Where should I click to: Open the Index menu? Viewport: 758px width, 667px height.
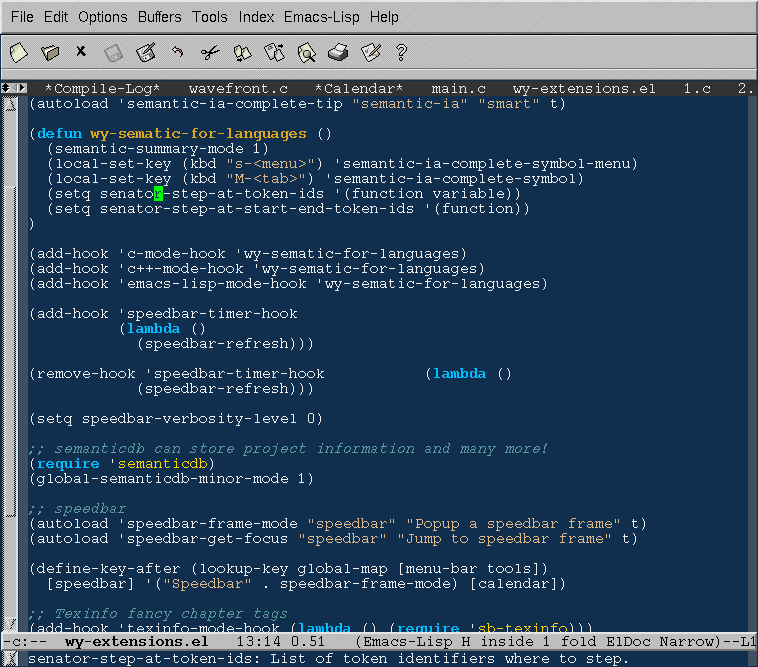click(256, 17)
